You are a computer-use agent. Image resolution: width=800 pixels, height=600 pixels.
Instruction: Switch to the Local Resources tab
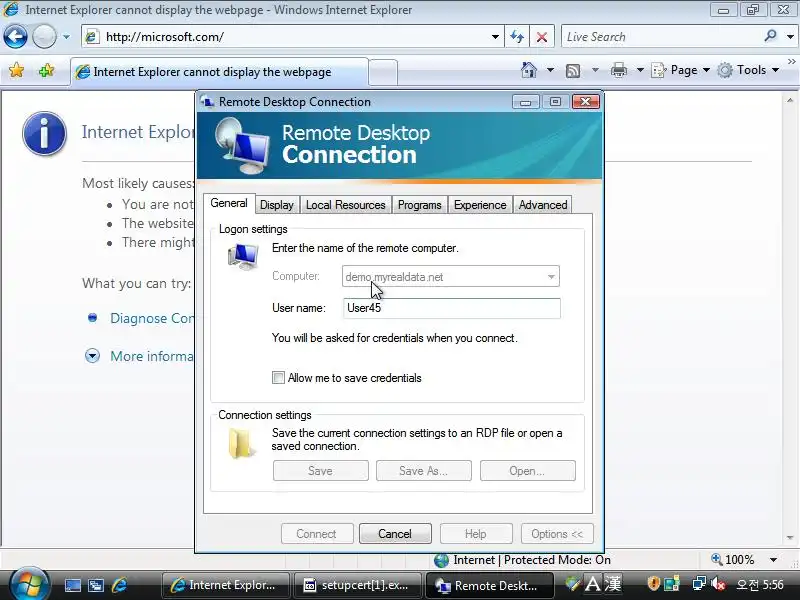click(x=345, y=205)
